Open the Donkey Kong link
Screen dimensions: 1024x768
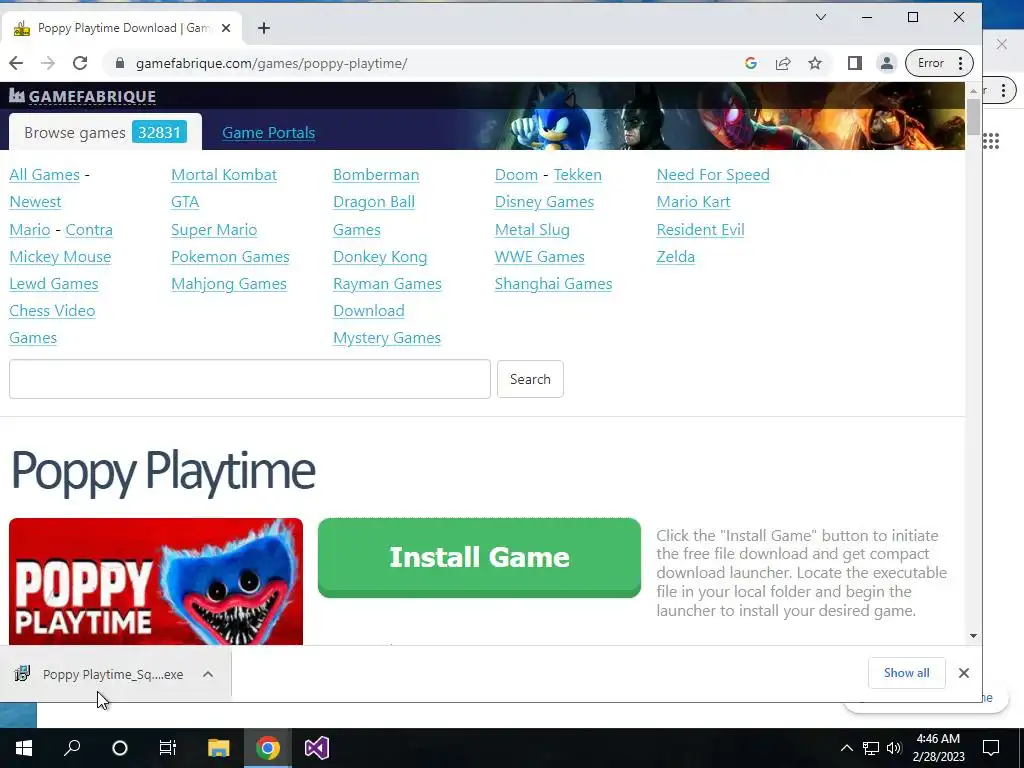point(380,257)
